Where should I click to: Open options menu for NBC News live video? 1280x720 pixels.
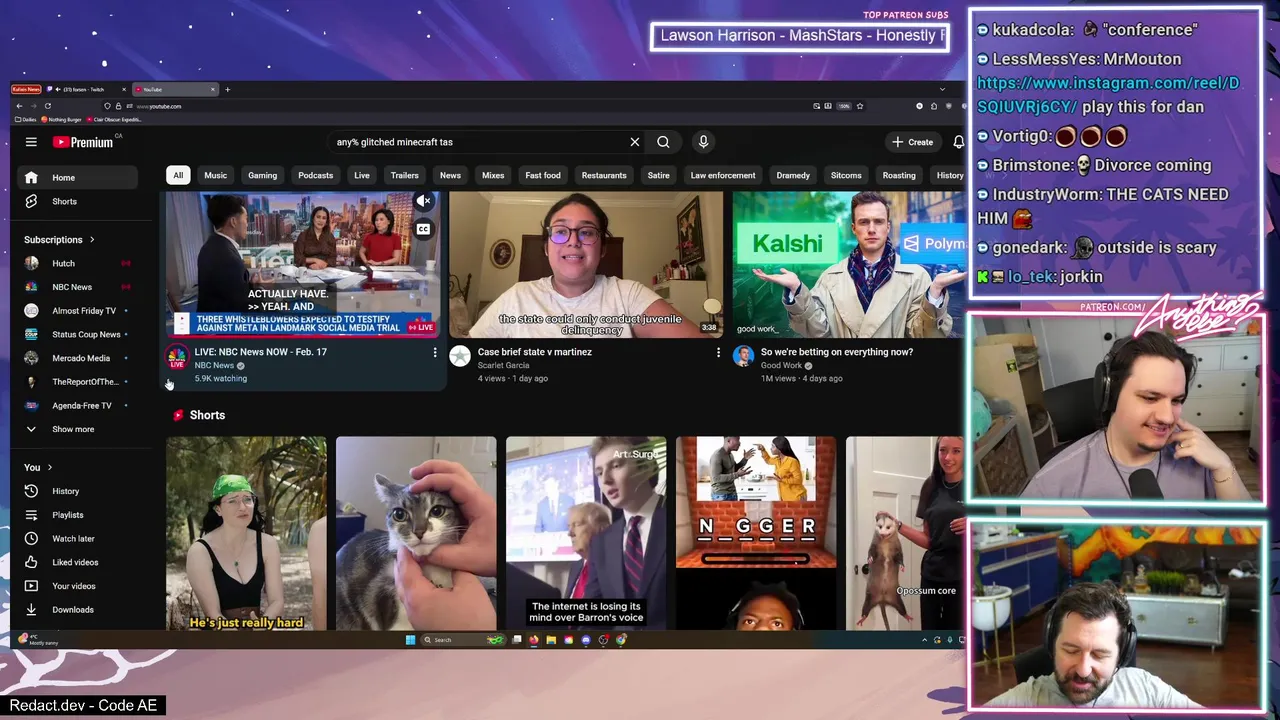tap(434, 352)
